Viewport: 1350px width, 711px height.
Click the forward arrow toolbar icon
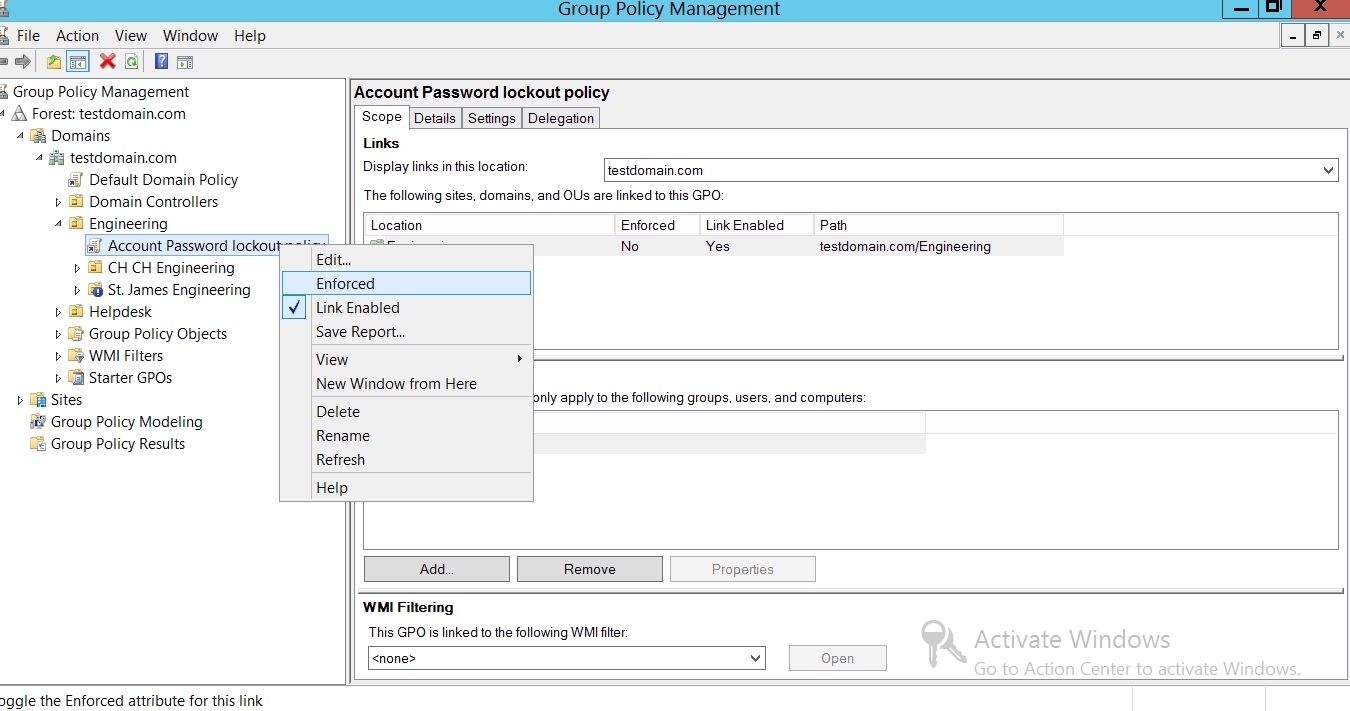pos(22,62)
